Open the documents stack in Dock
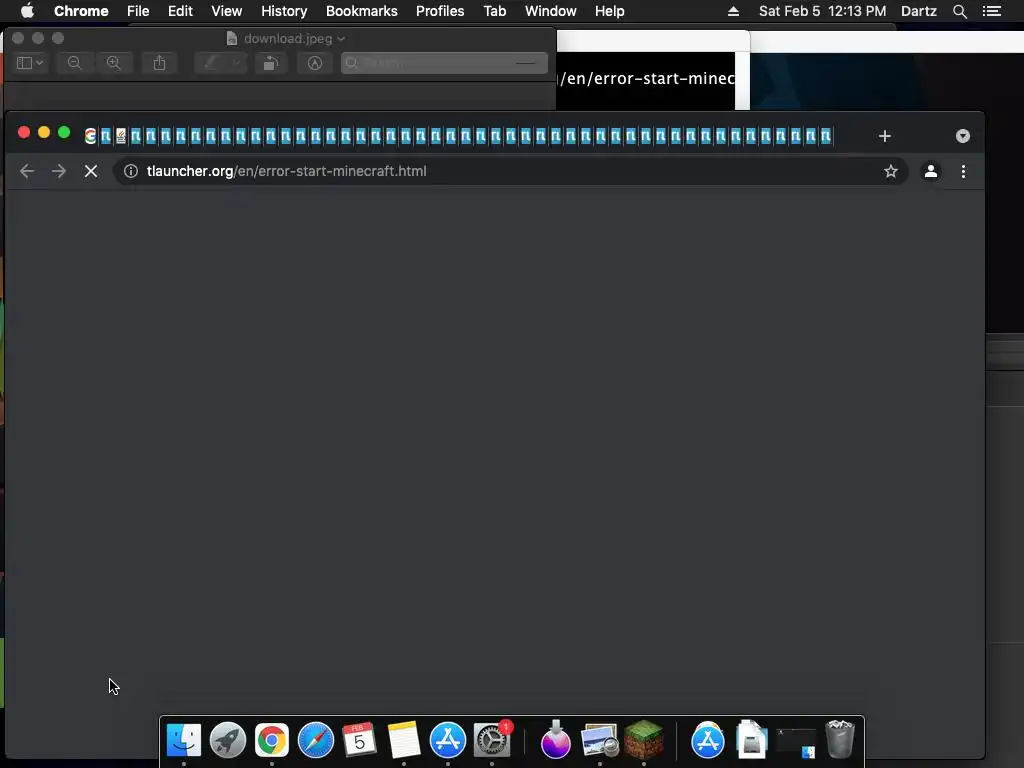This screenshot has width=1024, height=768. (x=751, y=740)
